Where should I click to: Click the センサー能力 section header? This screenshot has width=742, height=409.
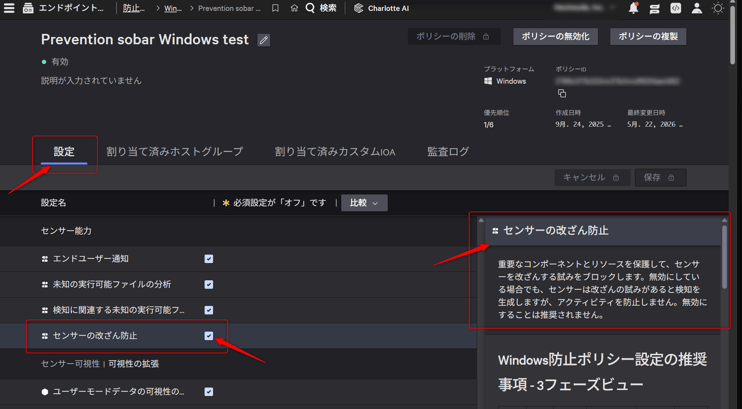coord(66,231)
